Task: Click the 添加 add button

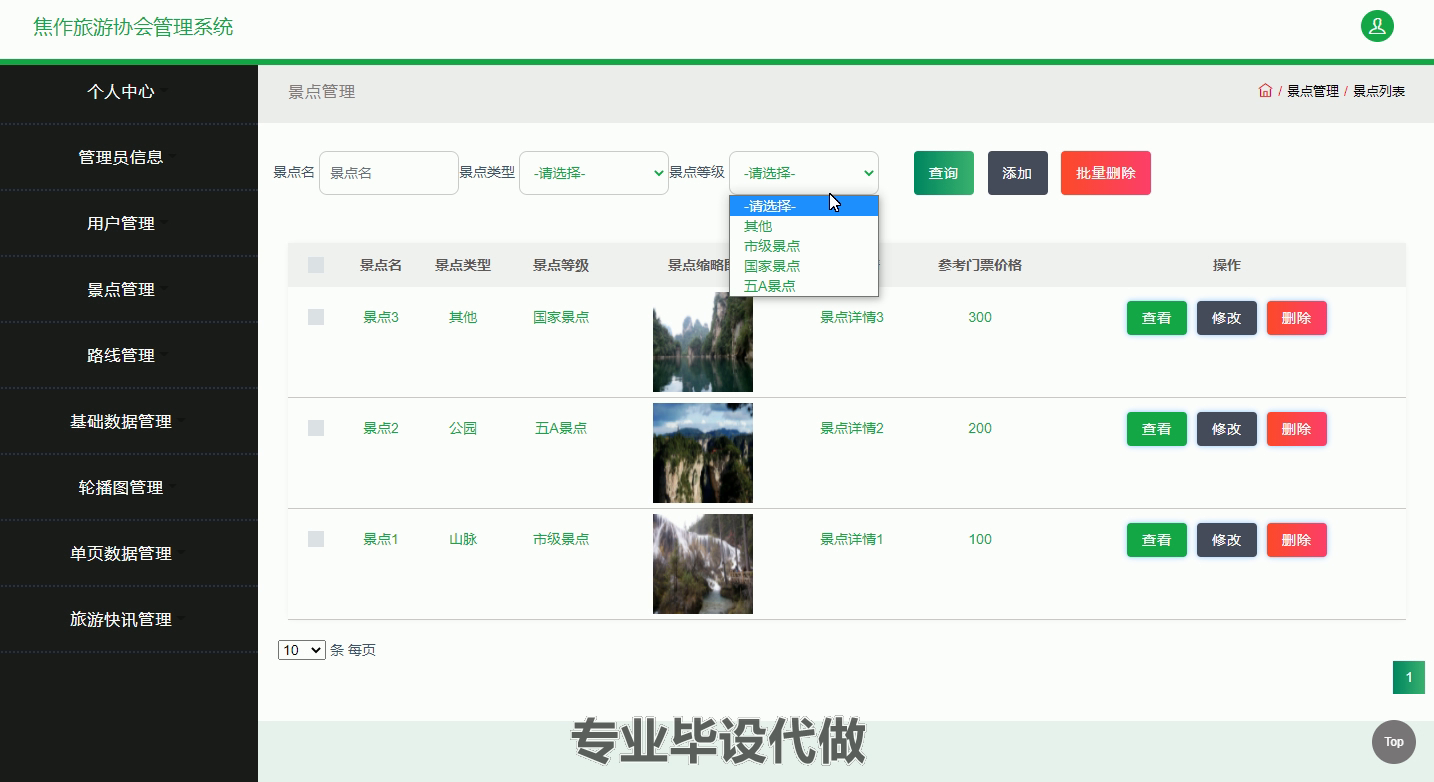Action: [1017, 173]
